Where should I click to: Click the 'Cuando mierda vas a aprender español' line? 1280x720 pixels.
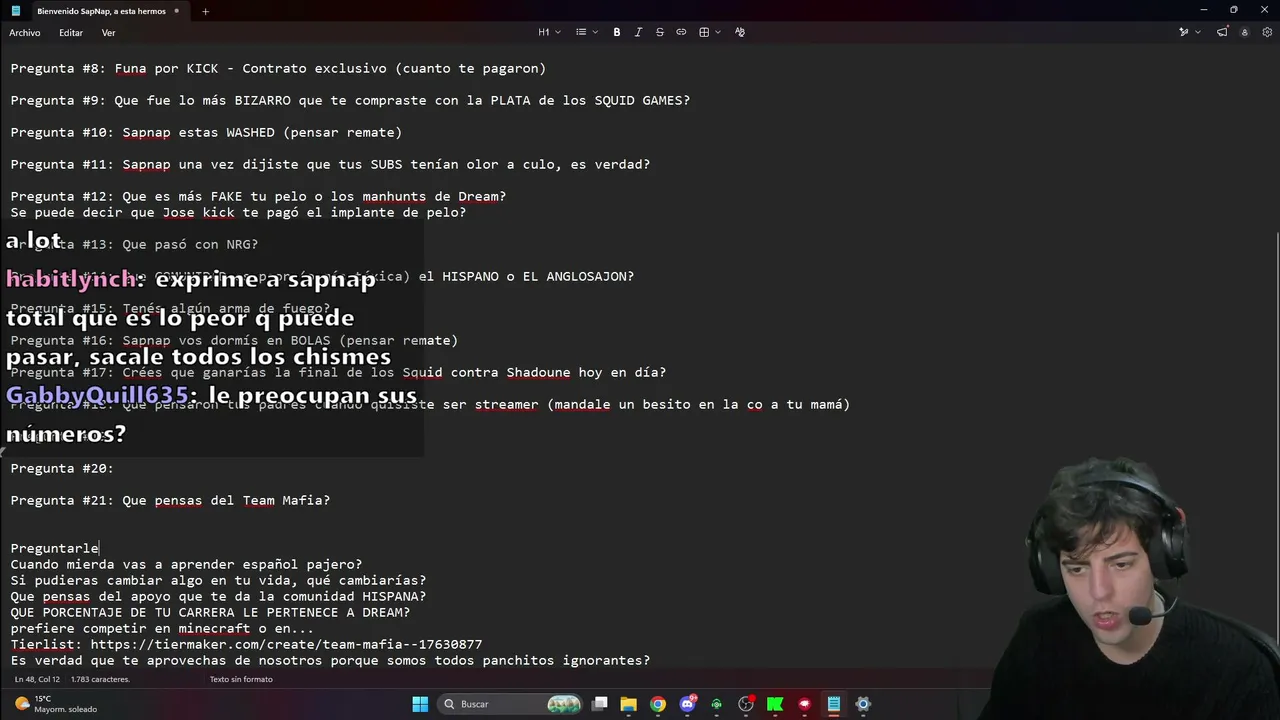coord(186,565)
